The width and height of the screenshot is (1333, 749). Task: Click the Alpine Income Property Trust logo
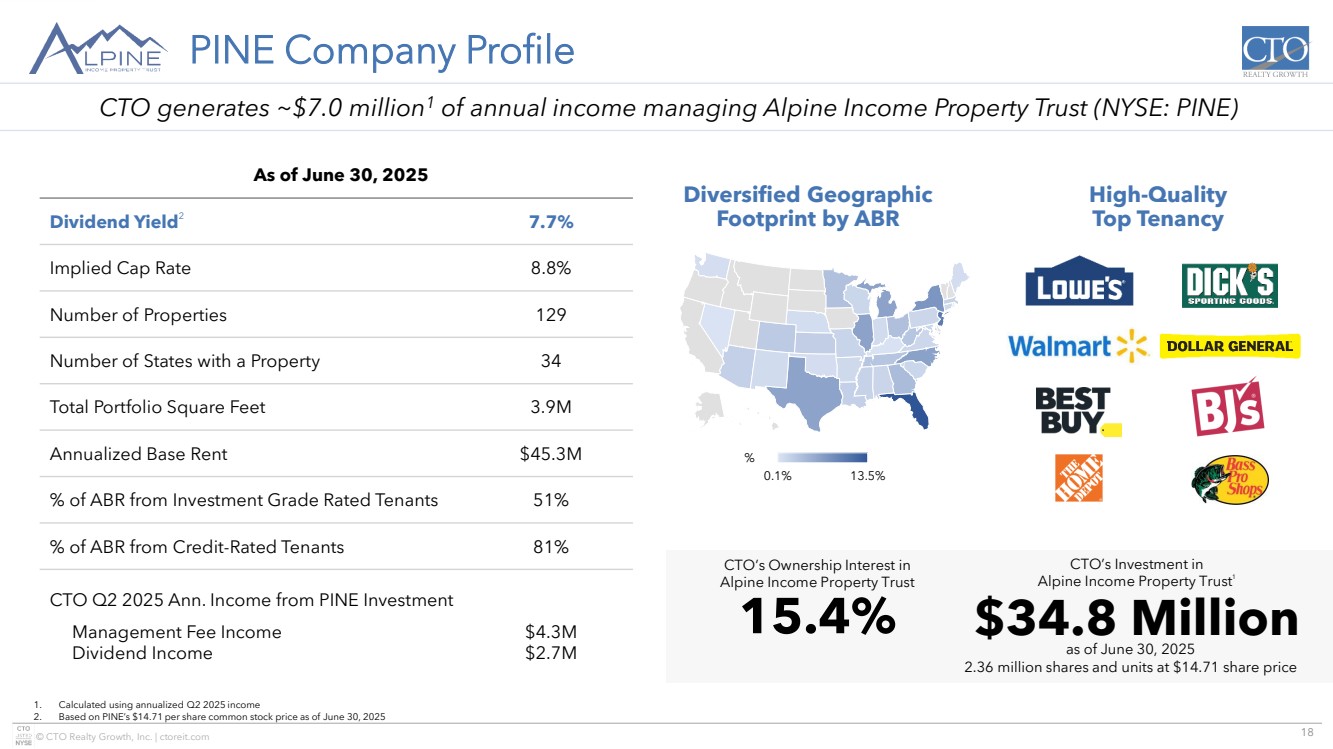coord(99,49)
